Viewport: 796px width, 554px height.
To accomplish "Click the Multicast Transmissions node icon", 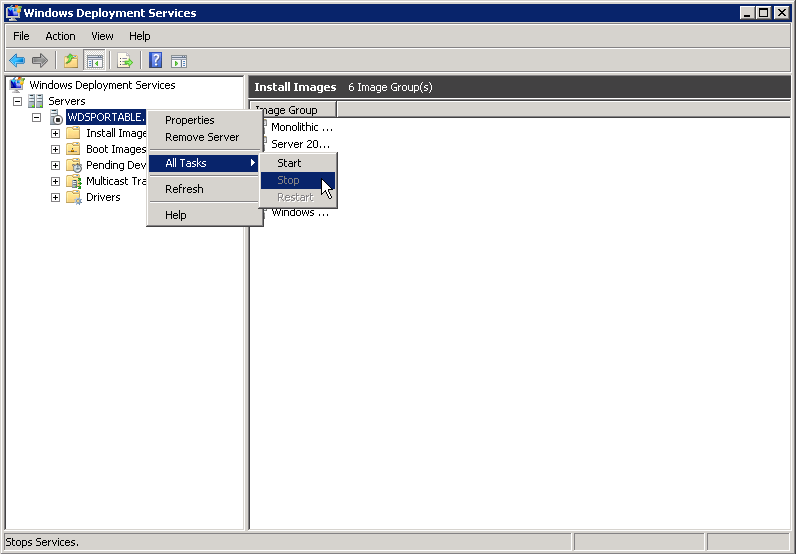I will coord(73,181).
